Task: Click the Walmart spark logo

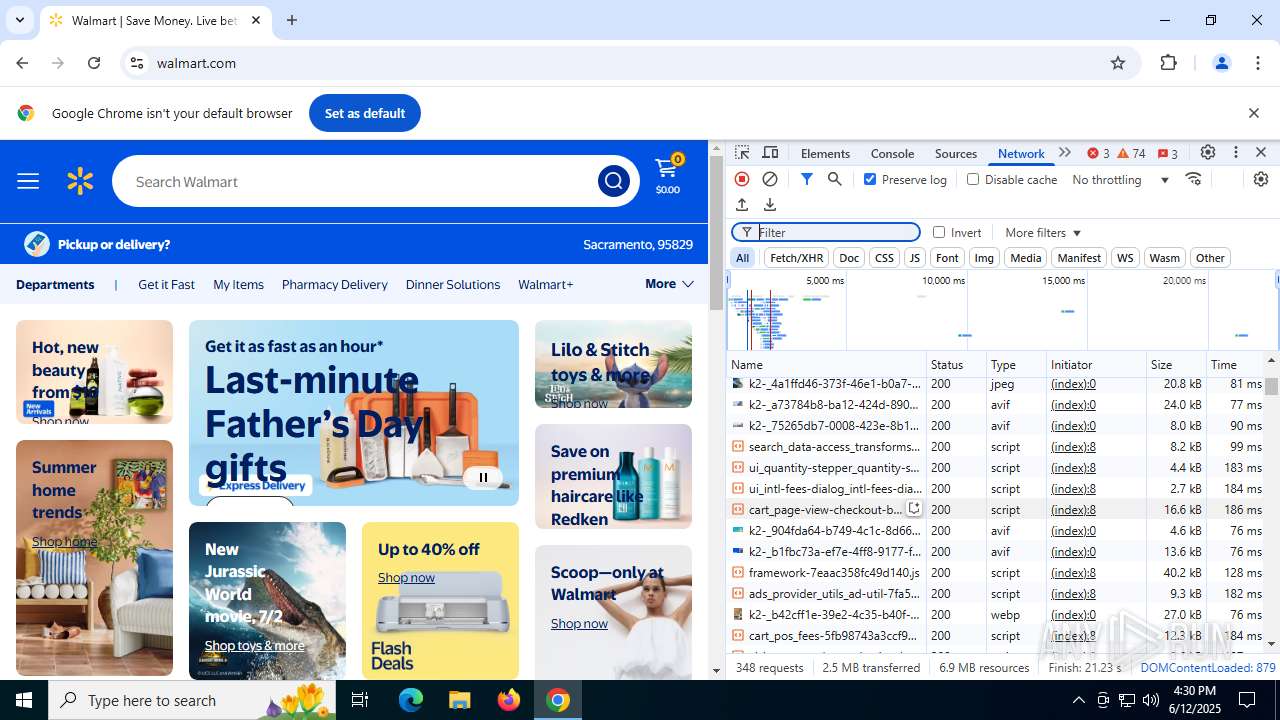Action: (x=80, y=181)
